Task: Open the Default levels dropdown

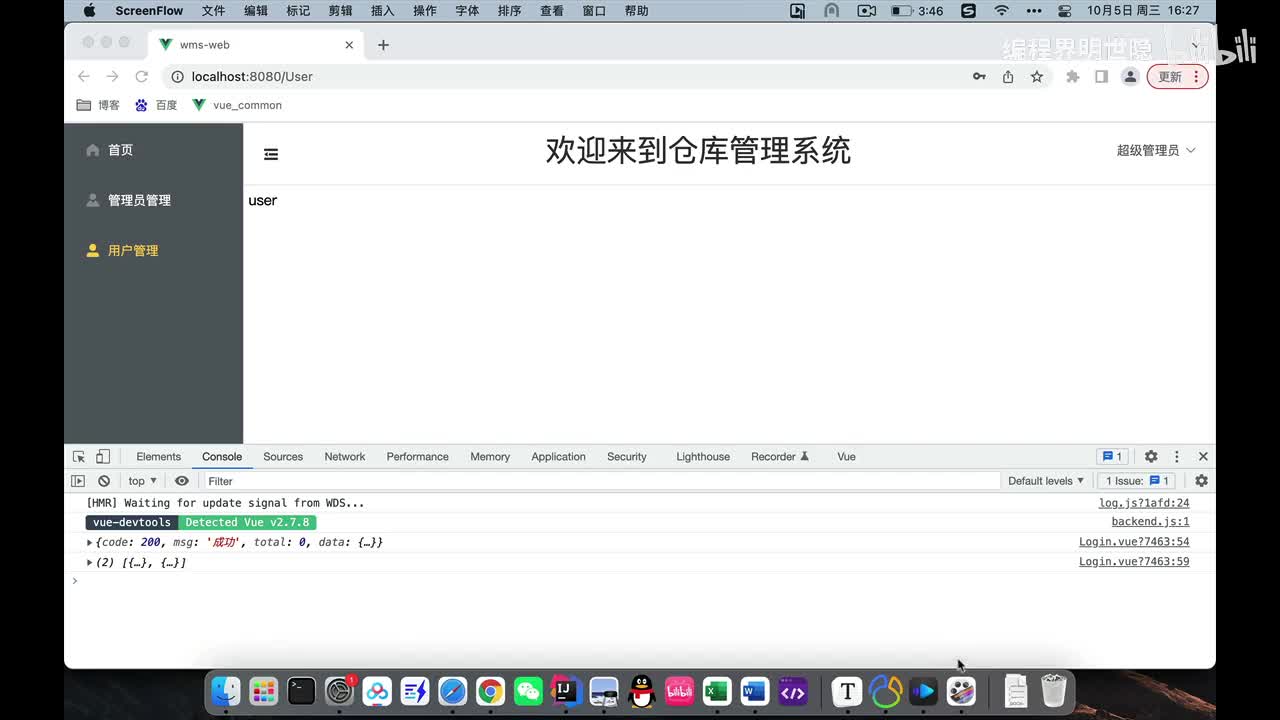Action: (x=1046, y=481)
